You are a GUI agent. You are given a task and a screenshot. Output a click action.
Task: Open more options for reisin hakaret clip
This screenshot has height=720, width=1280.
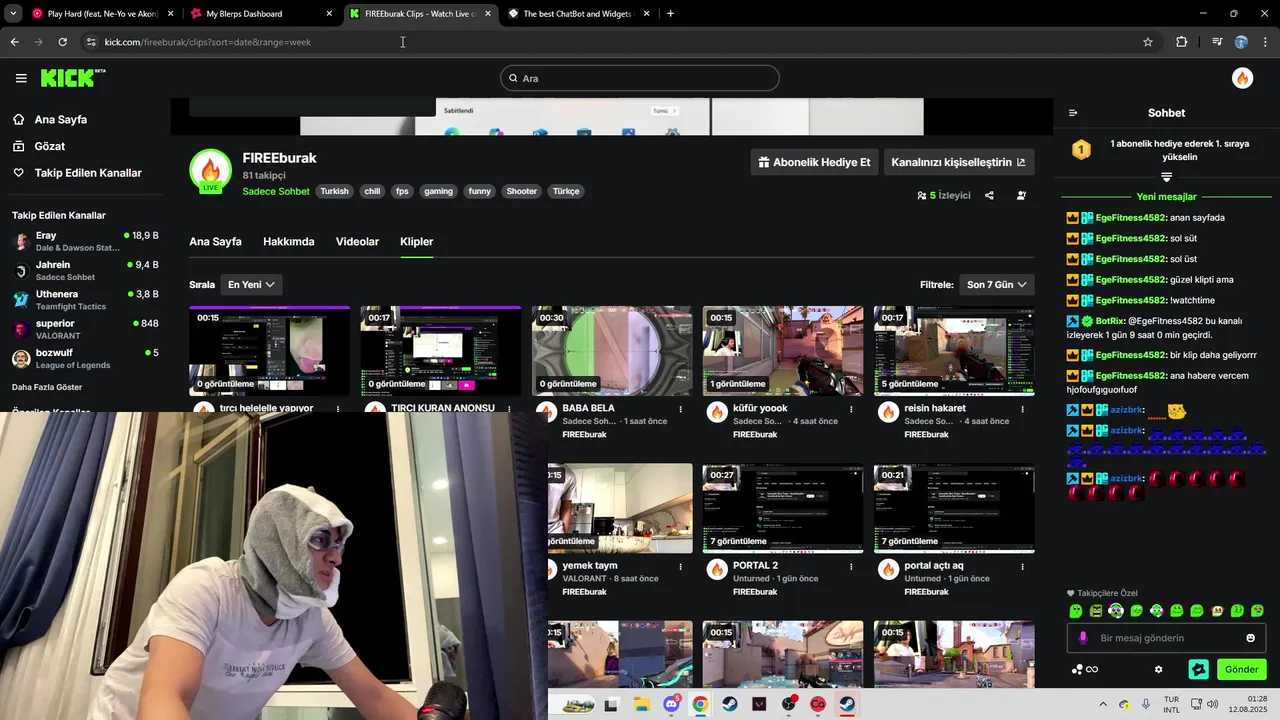pos(1023,409)
